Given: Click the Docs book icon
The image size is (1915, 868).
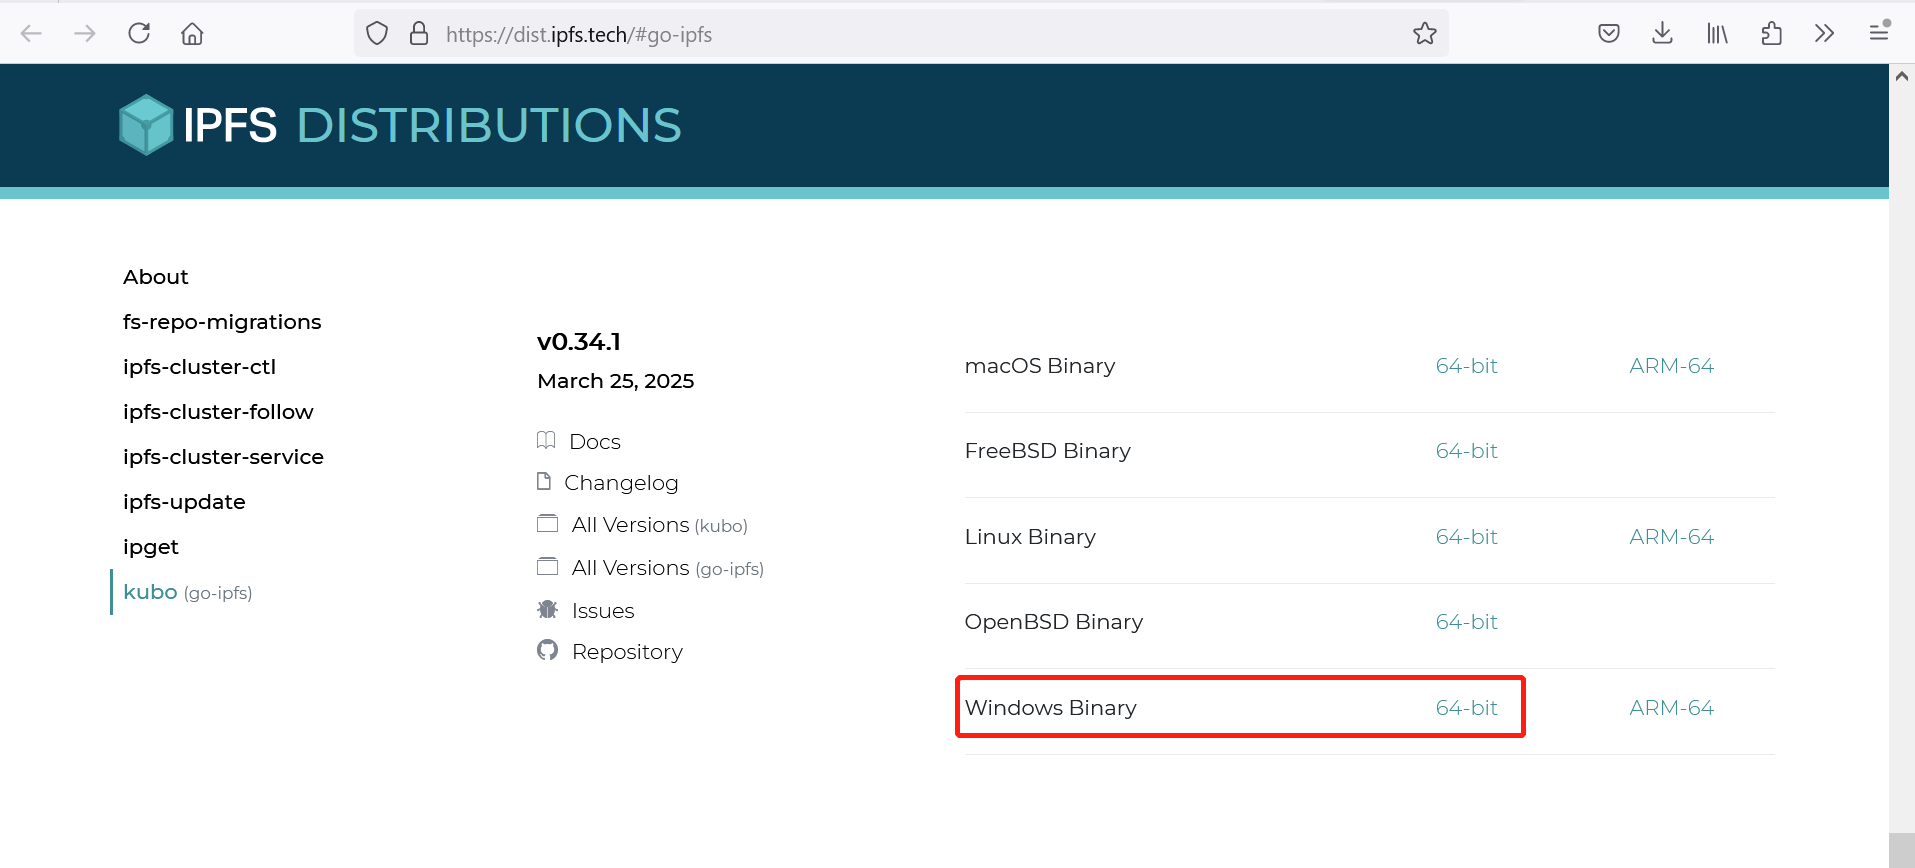Looking at the screenshot, I should tap(546, 440).
